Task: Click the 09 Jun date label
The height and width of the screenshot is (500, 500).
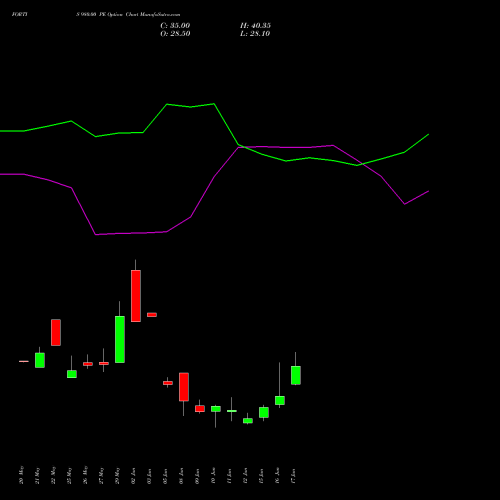Action: 197,476
